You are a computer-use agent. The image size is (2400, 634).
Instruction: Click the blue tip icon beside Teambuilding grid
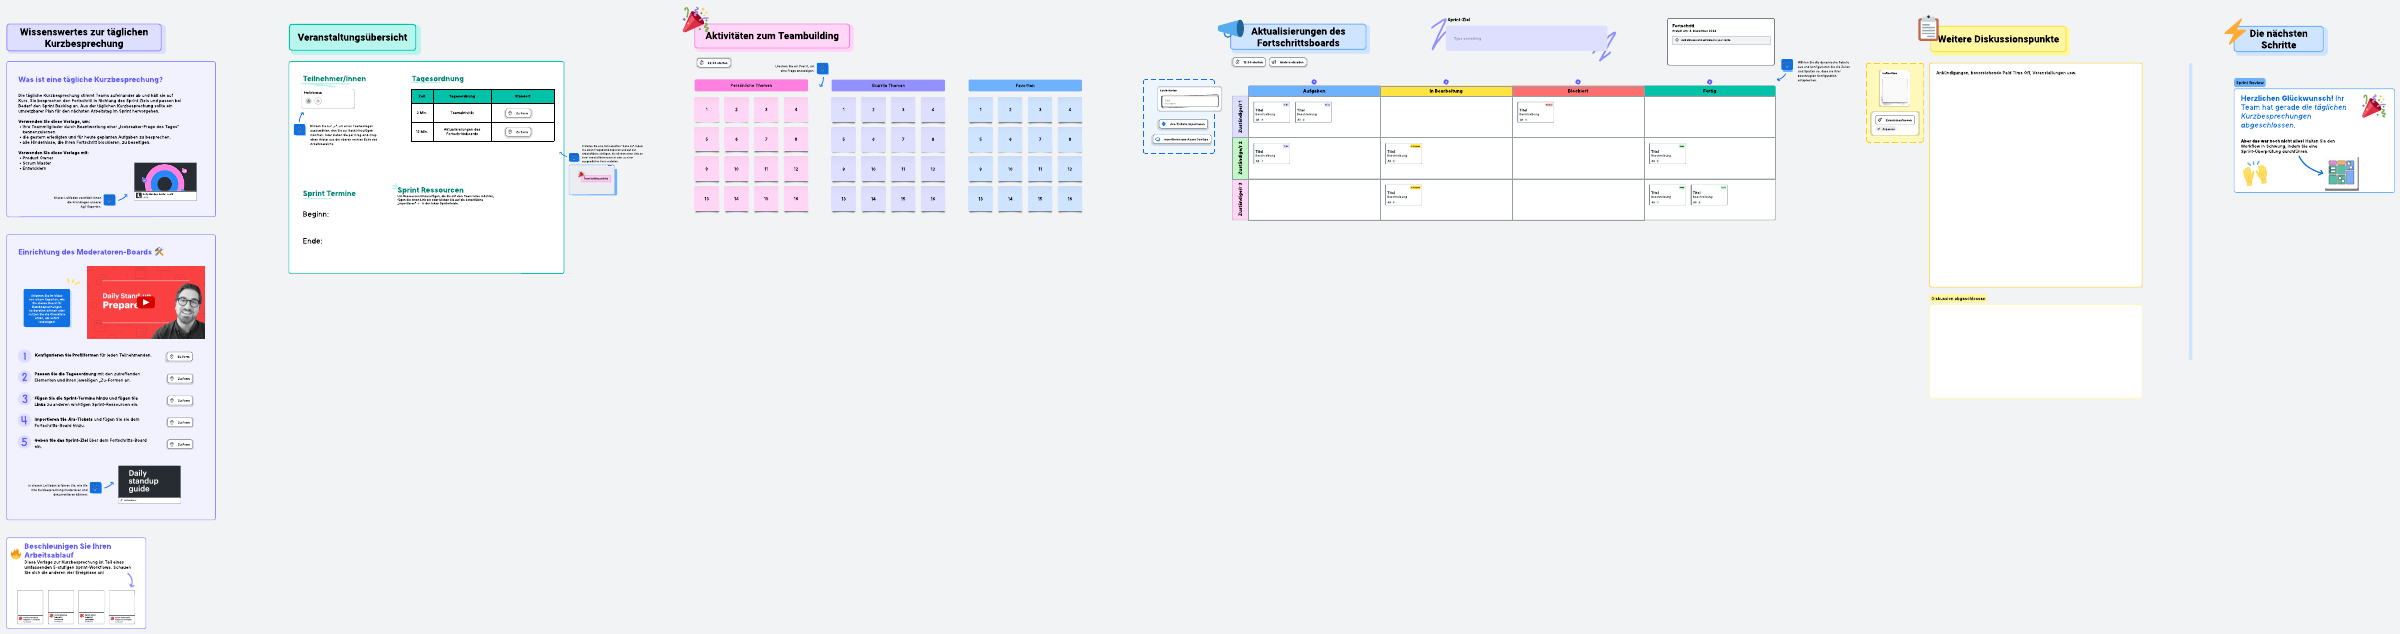coord(822,69)
